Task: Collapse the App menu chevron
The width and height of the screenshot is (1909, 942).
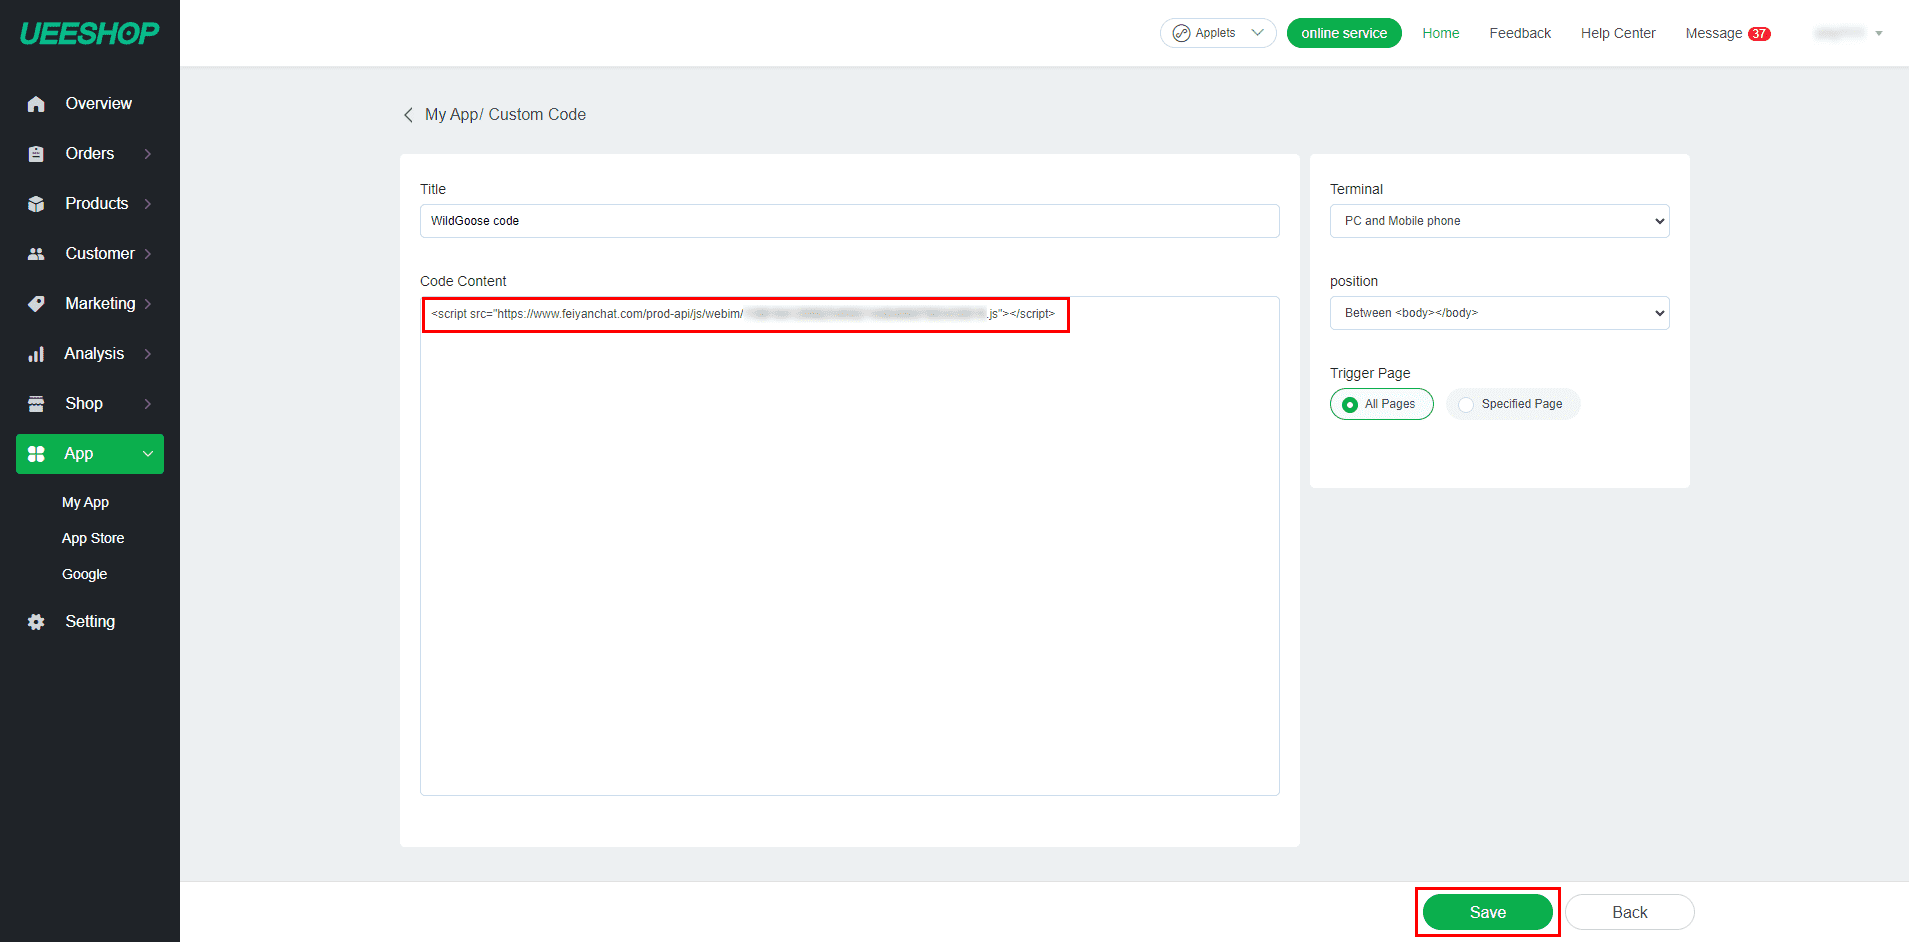Action: [148, 454]
